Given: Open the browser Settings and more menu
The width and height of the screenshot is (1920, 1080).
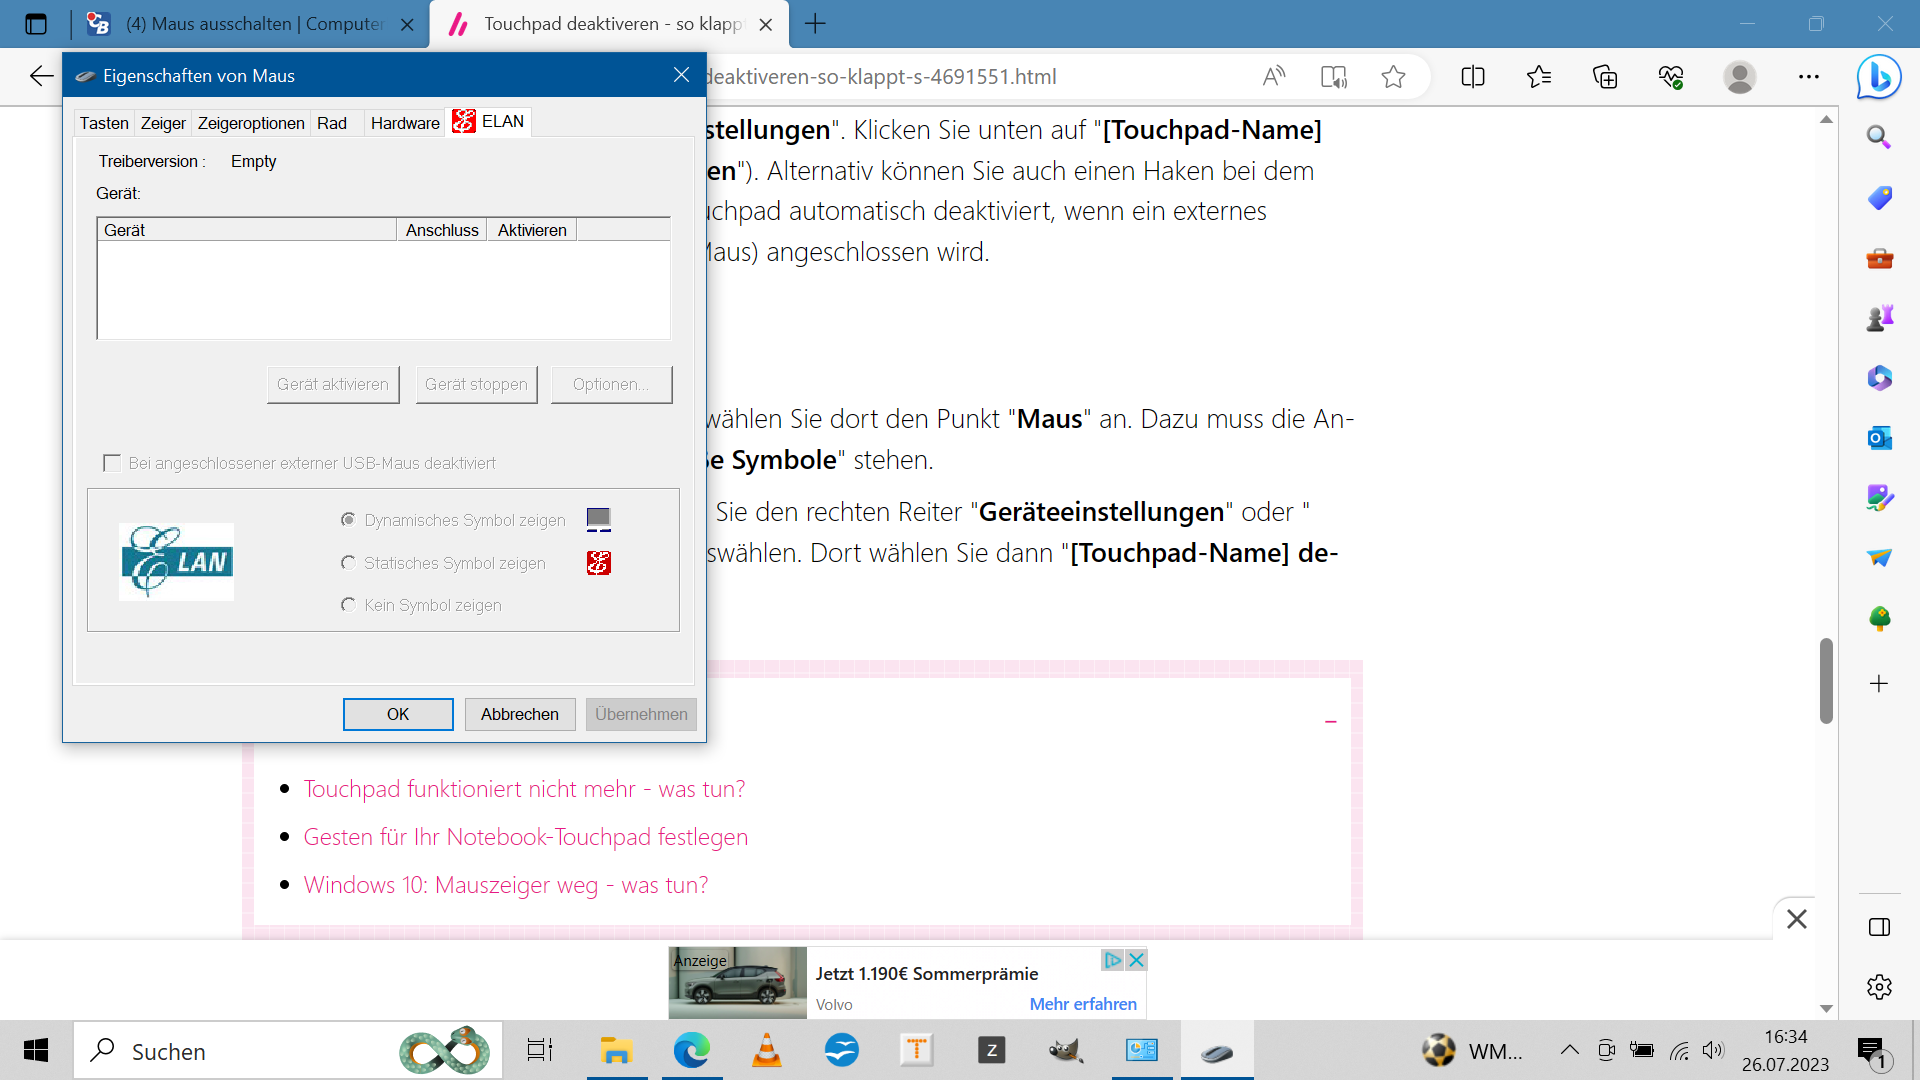Looking at the screenshot, I should coord(1809,76).
